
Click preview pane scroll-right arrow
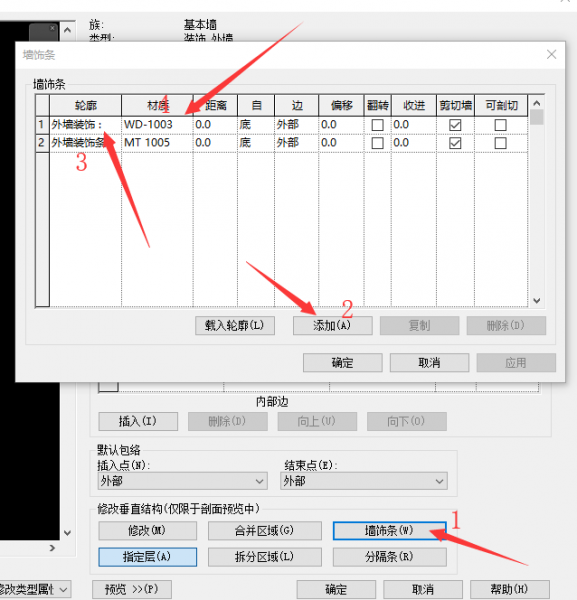52,548
